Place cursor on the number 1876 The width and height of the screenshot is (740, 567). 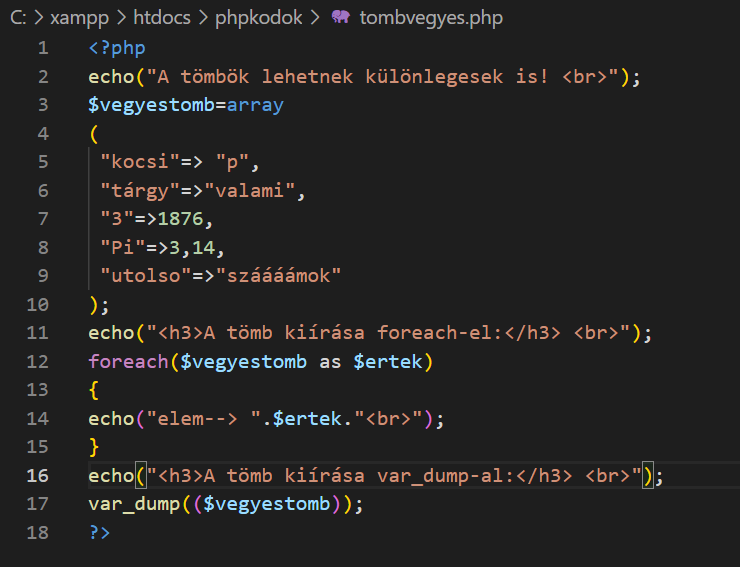pos(191,219)
